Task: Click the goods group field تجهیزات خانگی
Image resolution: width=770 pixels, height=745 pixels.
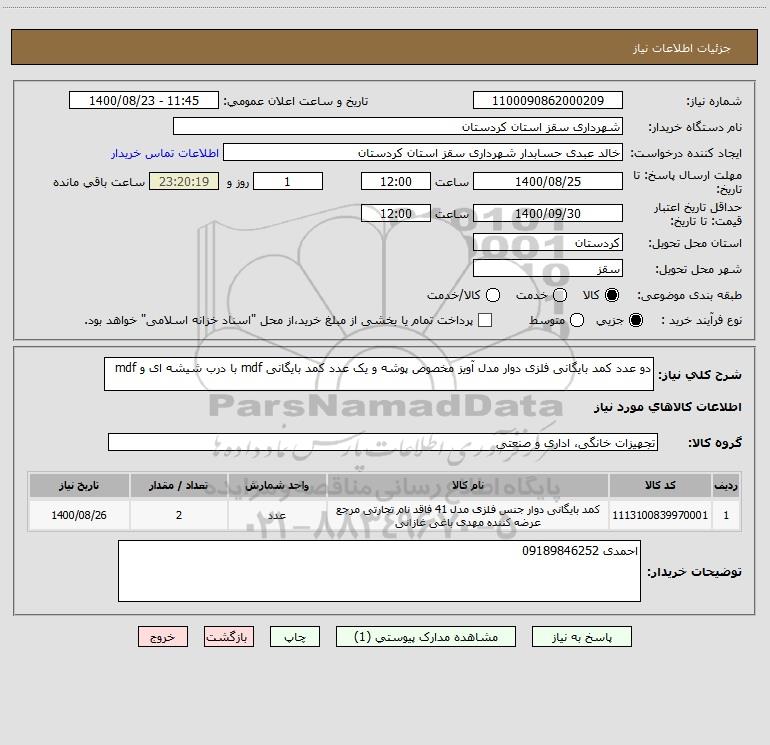Action: (x=383, y=442)
